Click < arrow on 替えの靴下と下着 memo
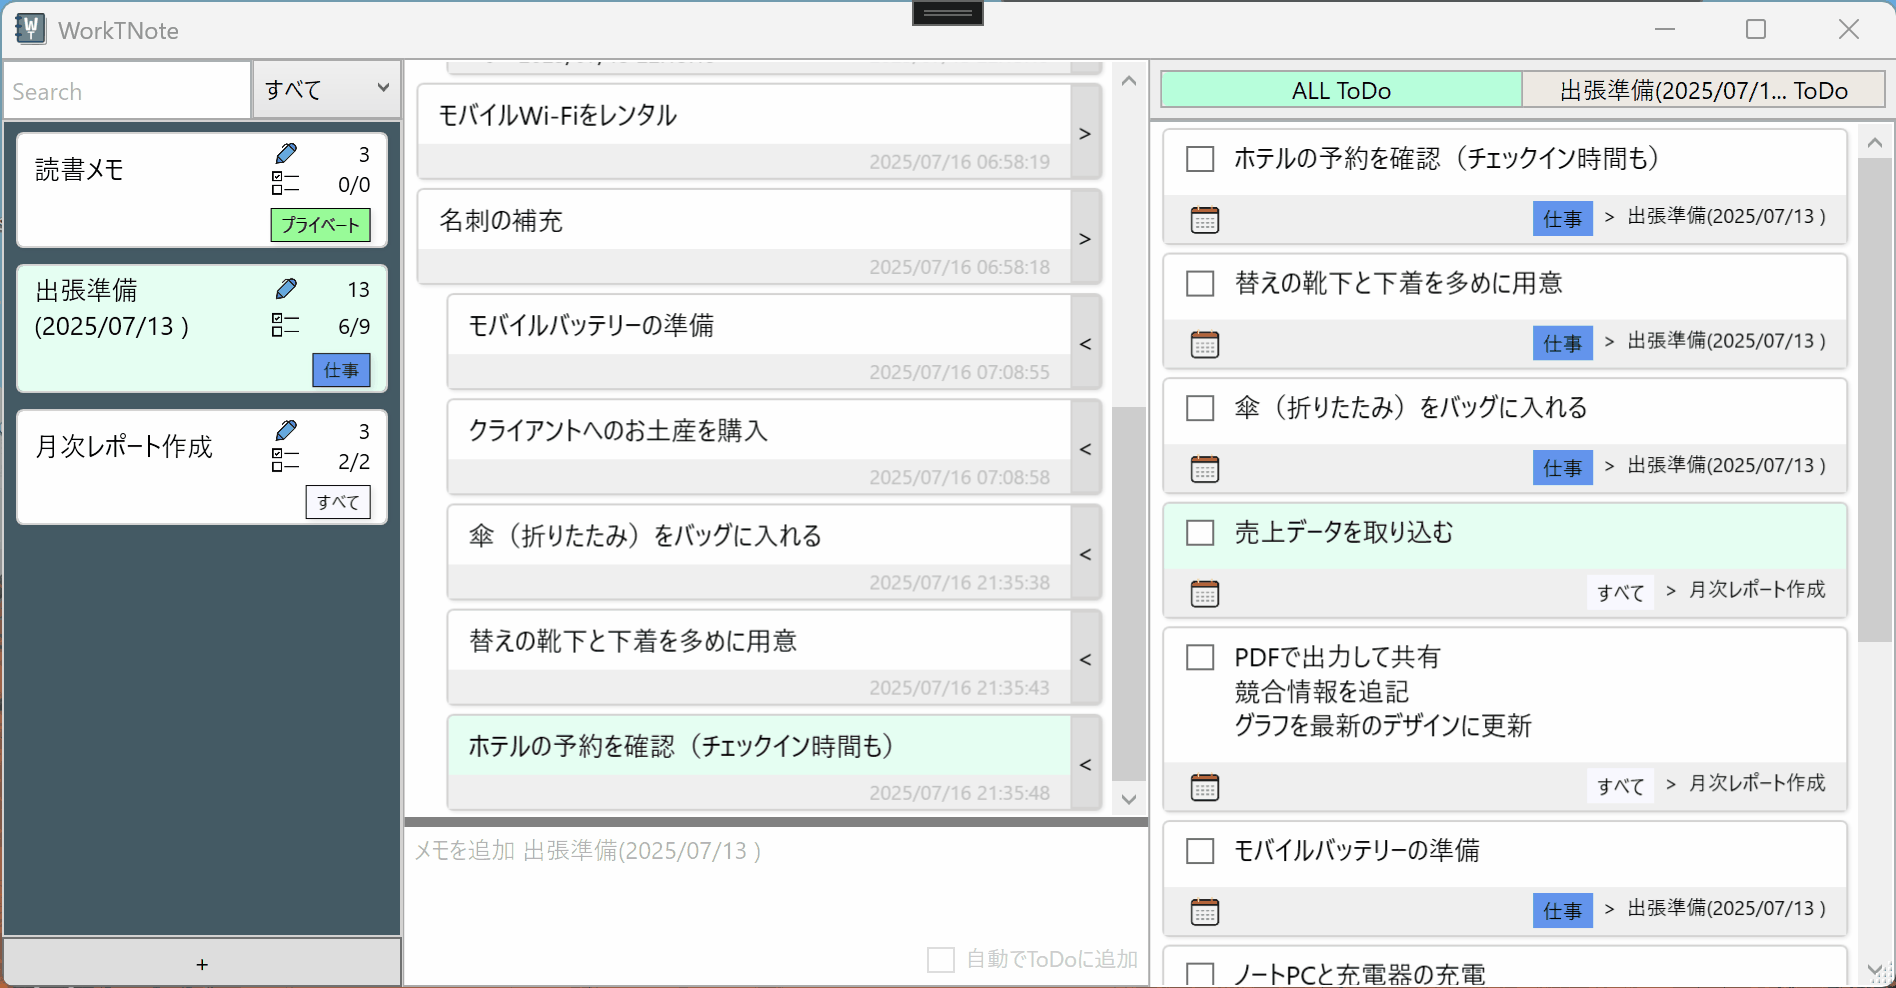 coord(1085,659)
